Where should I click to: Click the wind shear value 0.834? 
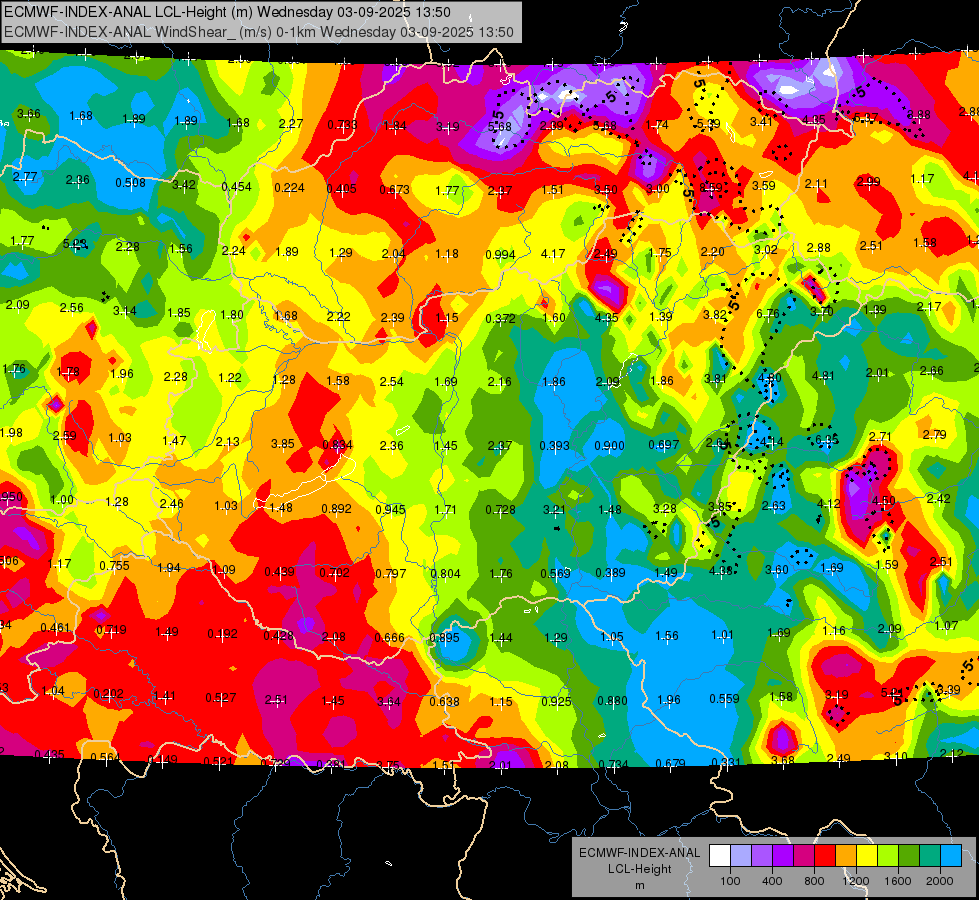pyautogui.click(x=337, y=445)
